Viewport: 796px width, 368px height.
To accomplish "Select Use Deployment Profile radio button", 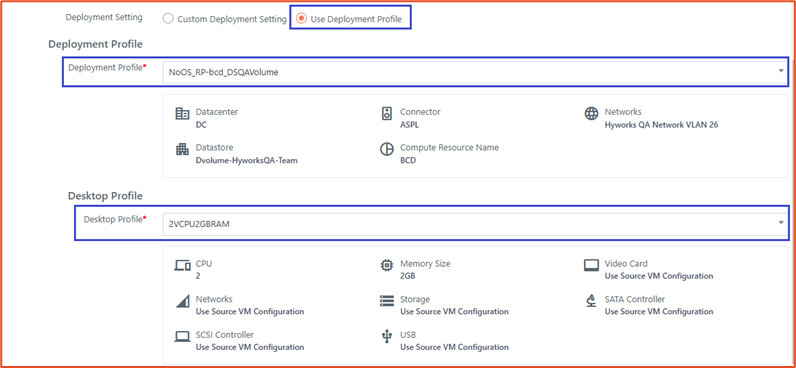I will [x=302, y=19].
